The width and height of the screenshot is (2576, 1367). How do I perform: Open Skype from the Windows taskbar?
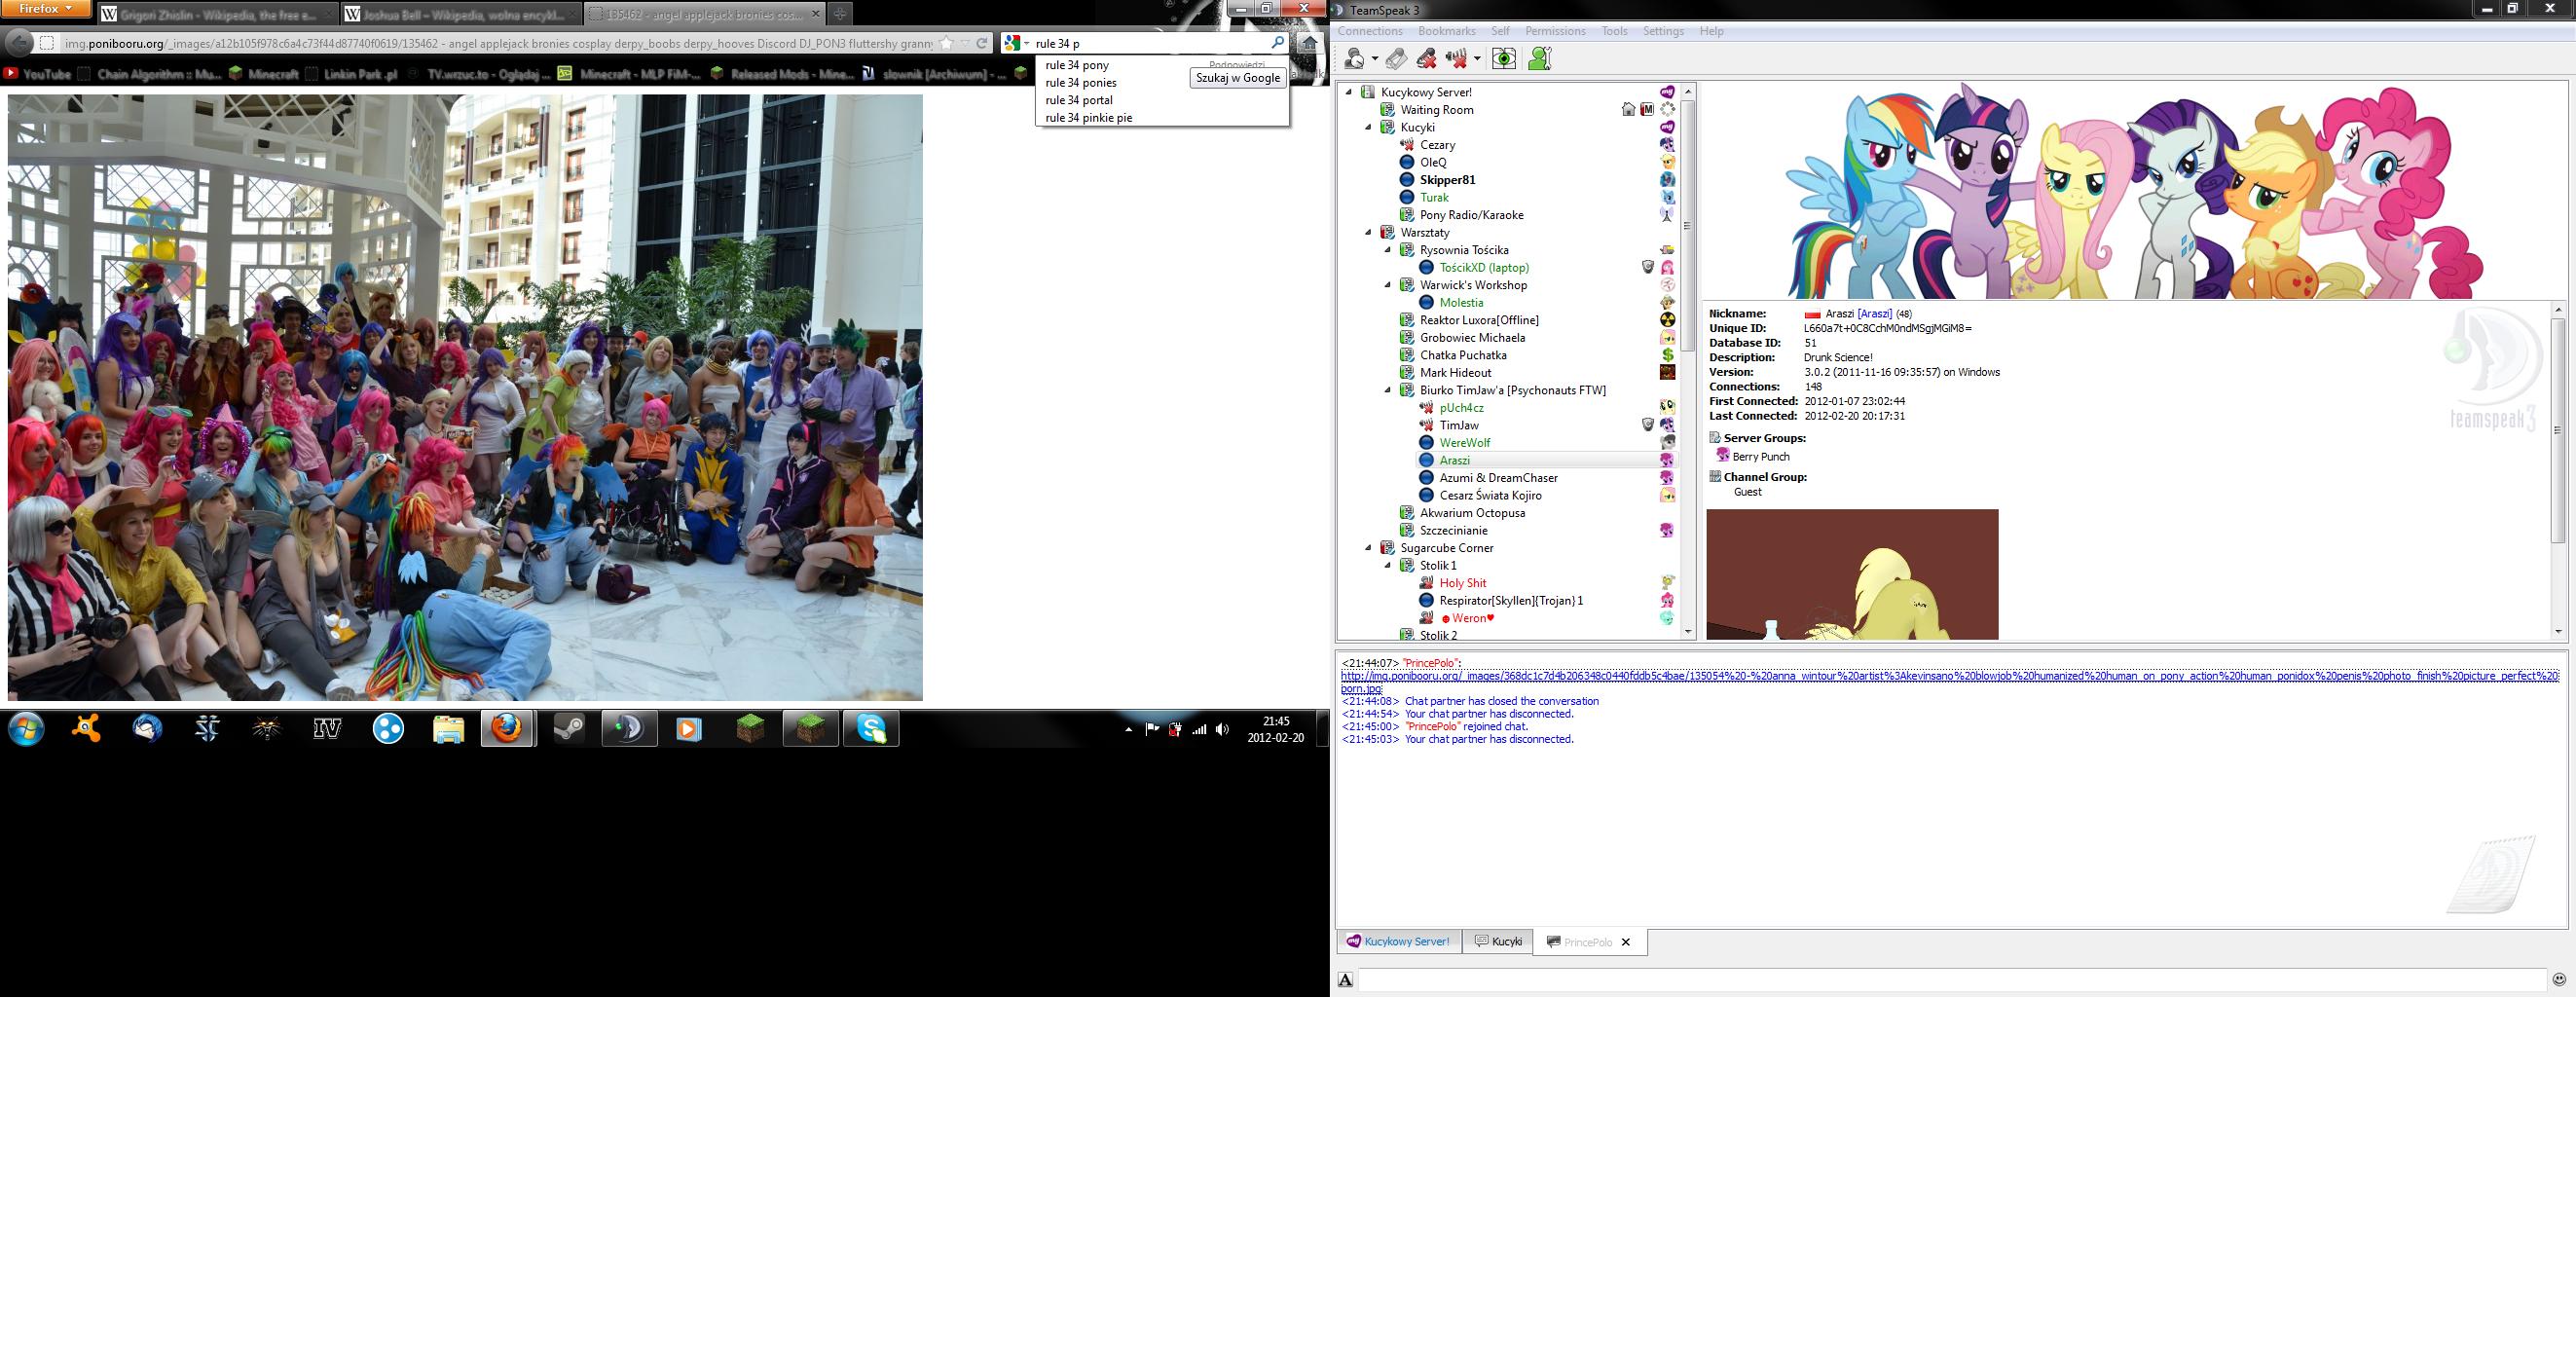click(x=871, y=729)
